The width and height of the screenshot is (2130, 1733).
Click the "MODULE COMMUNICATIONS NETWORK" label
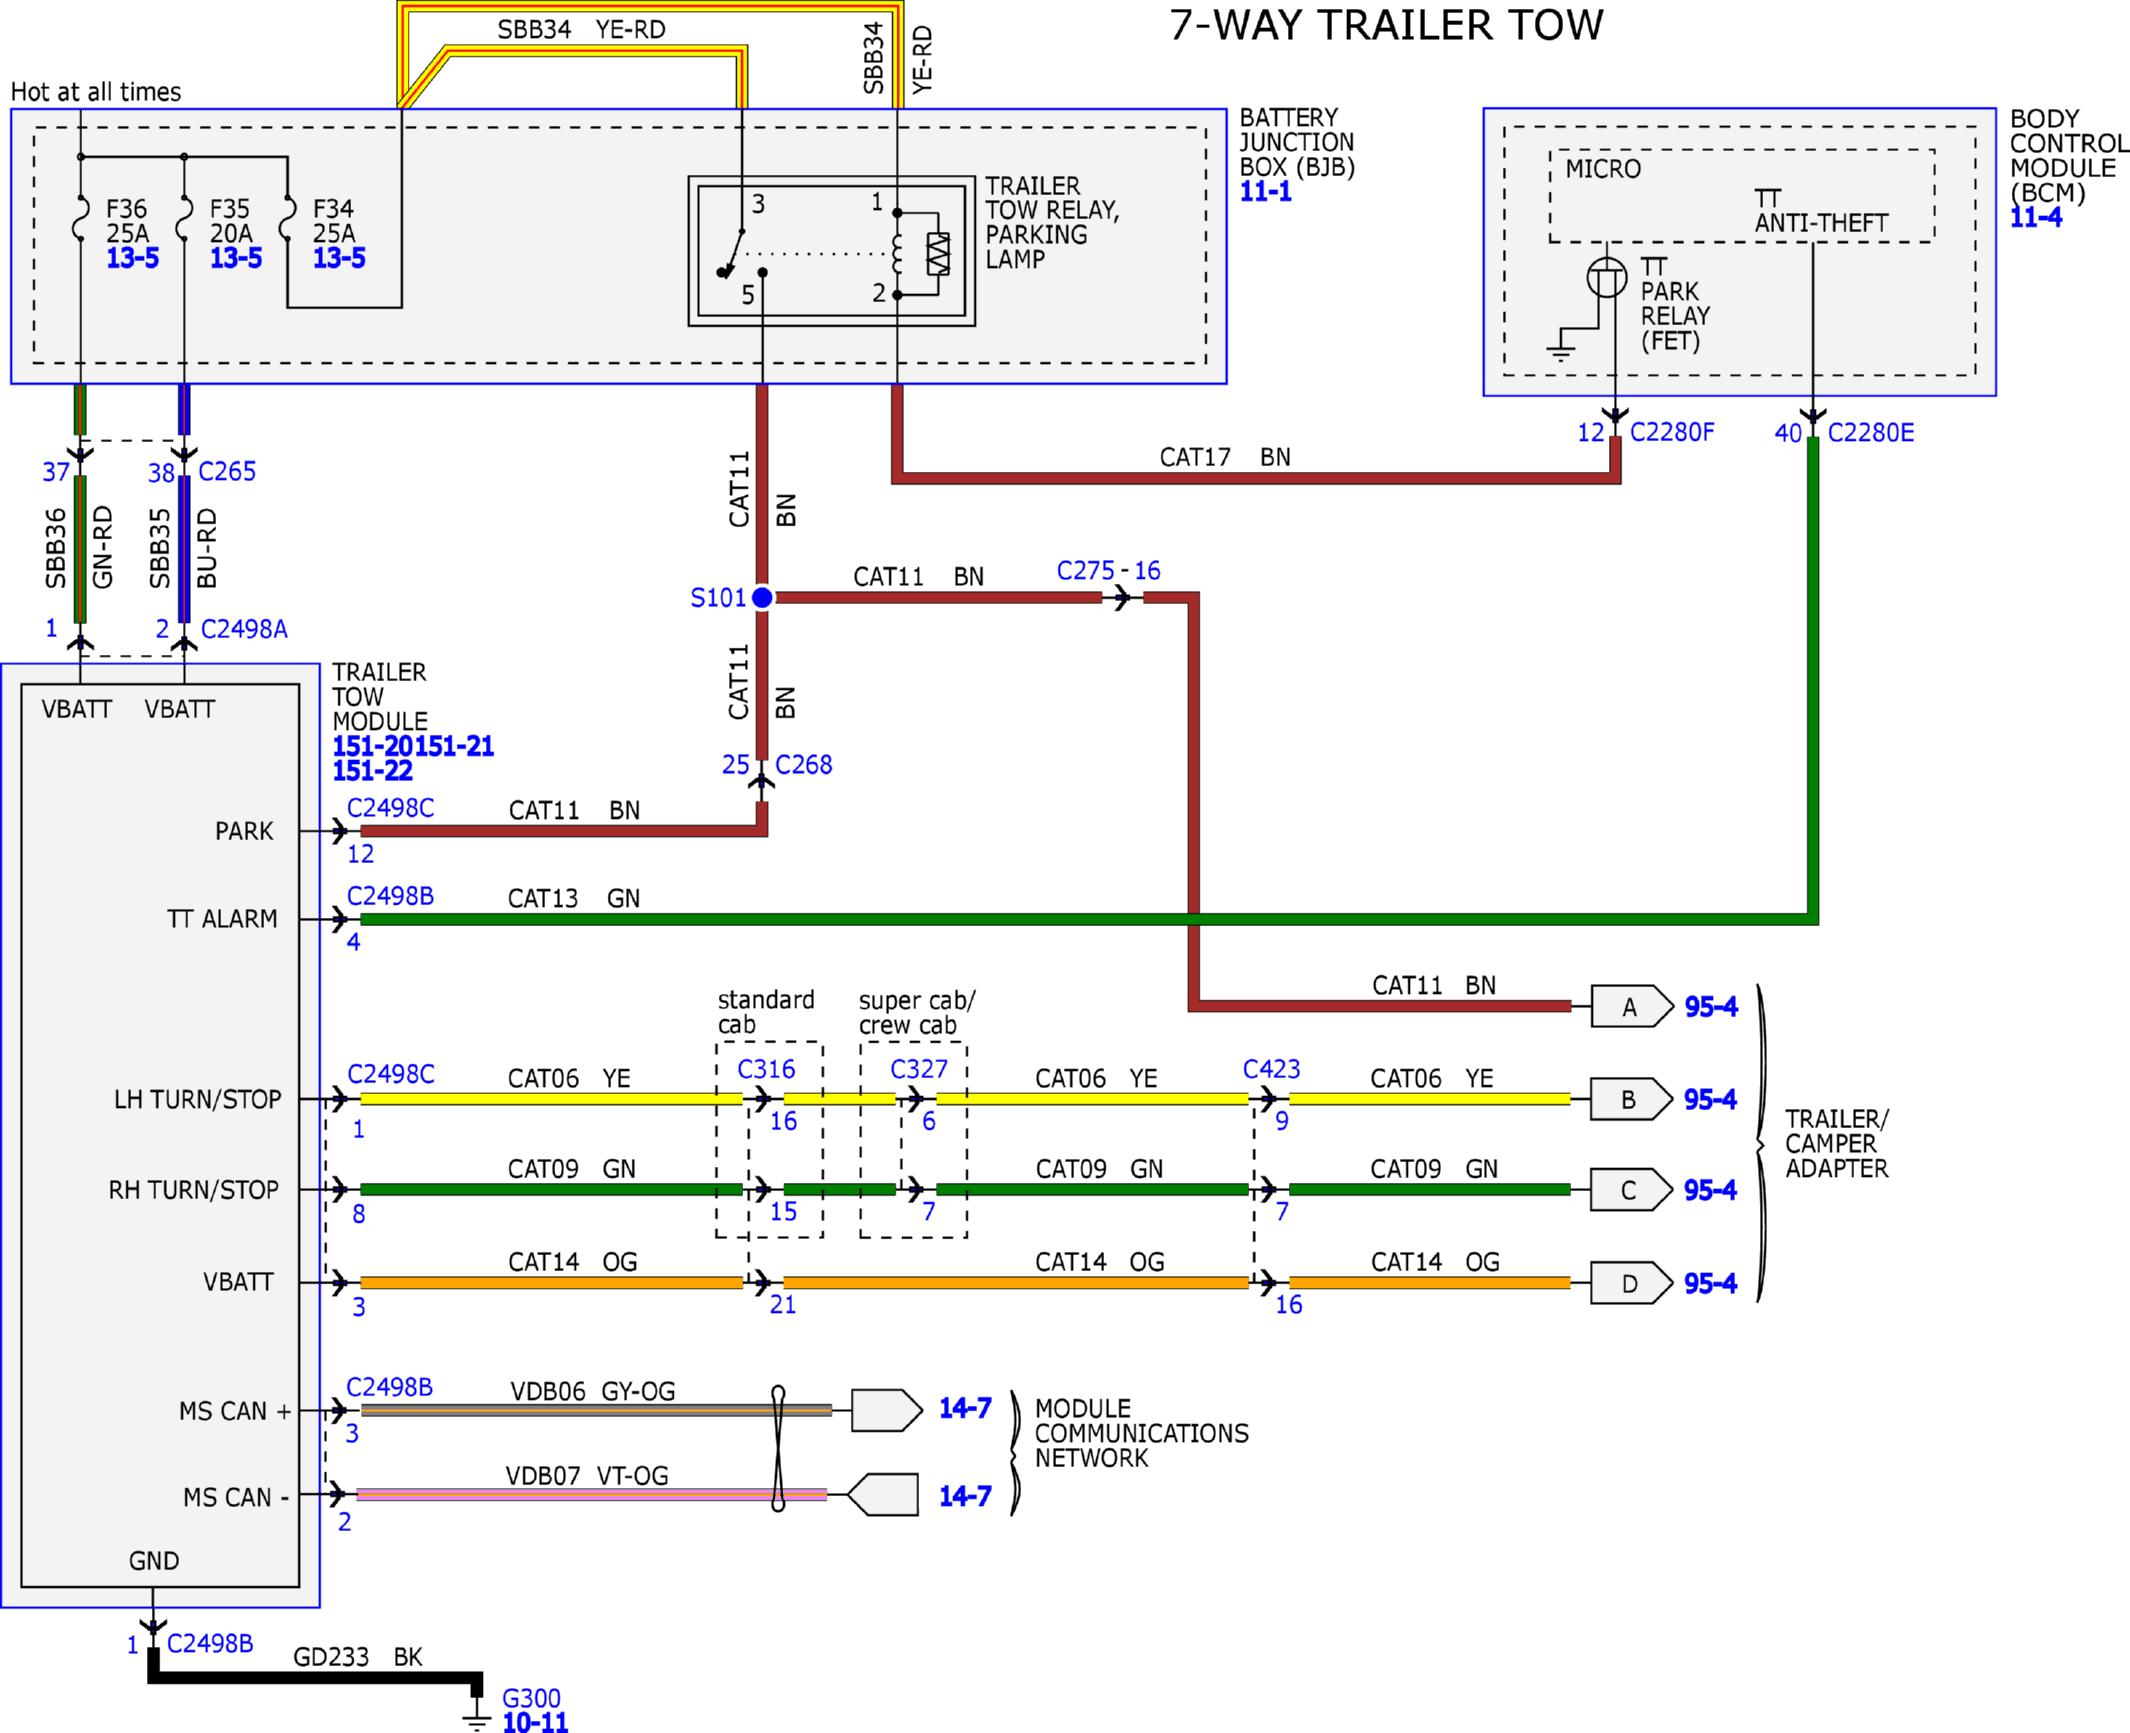coord(1142,1433)
